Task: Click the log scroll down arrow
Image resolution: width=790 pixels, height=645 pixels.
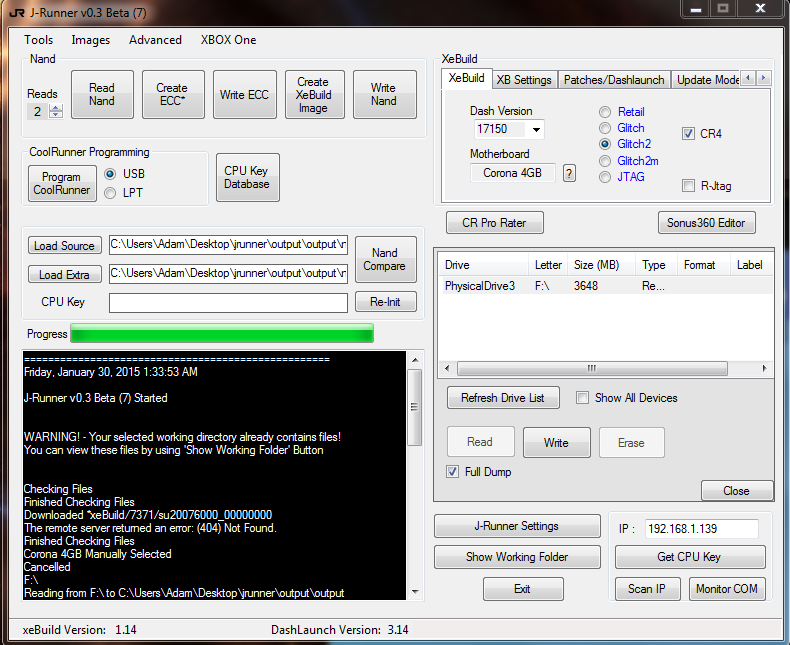Action: 415,592
